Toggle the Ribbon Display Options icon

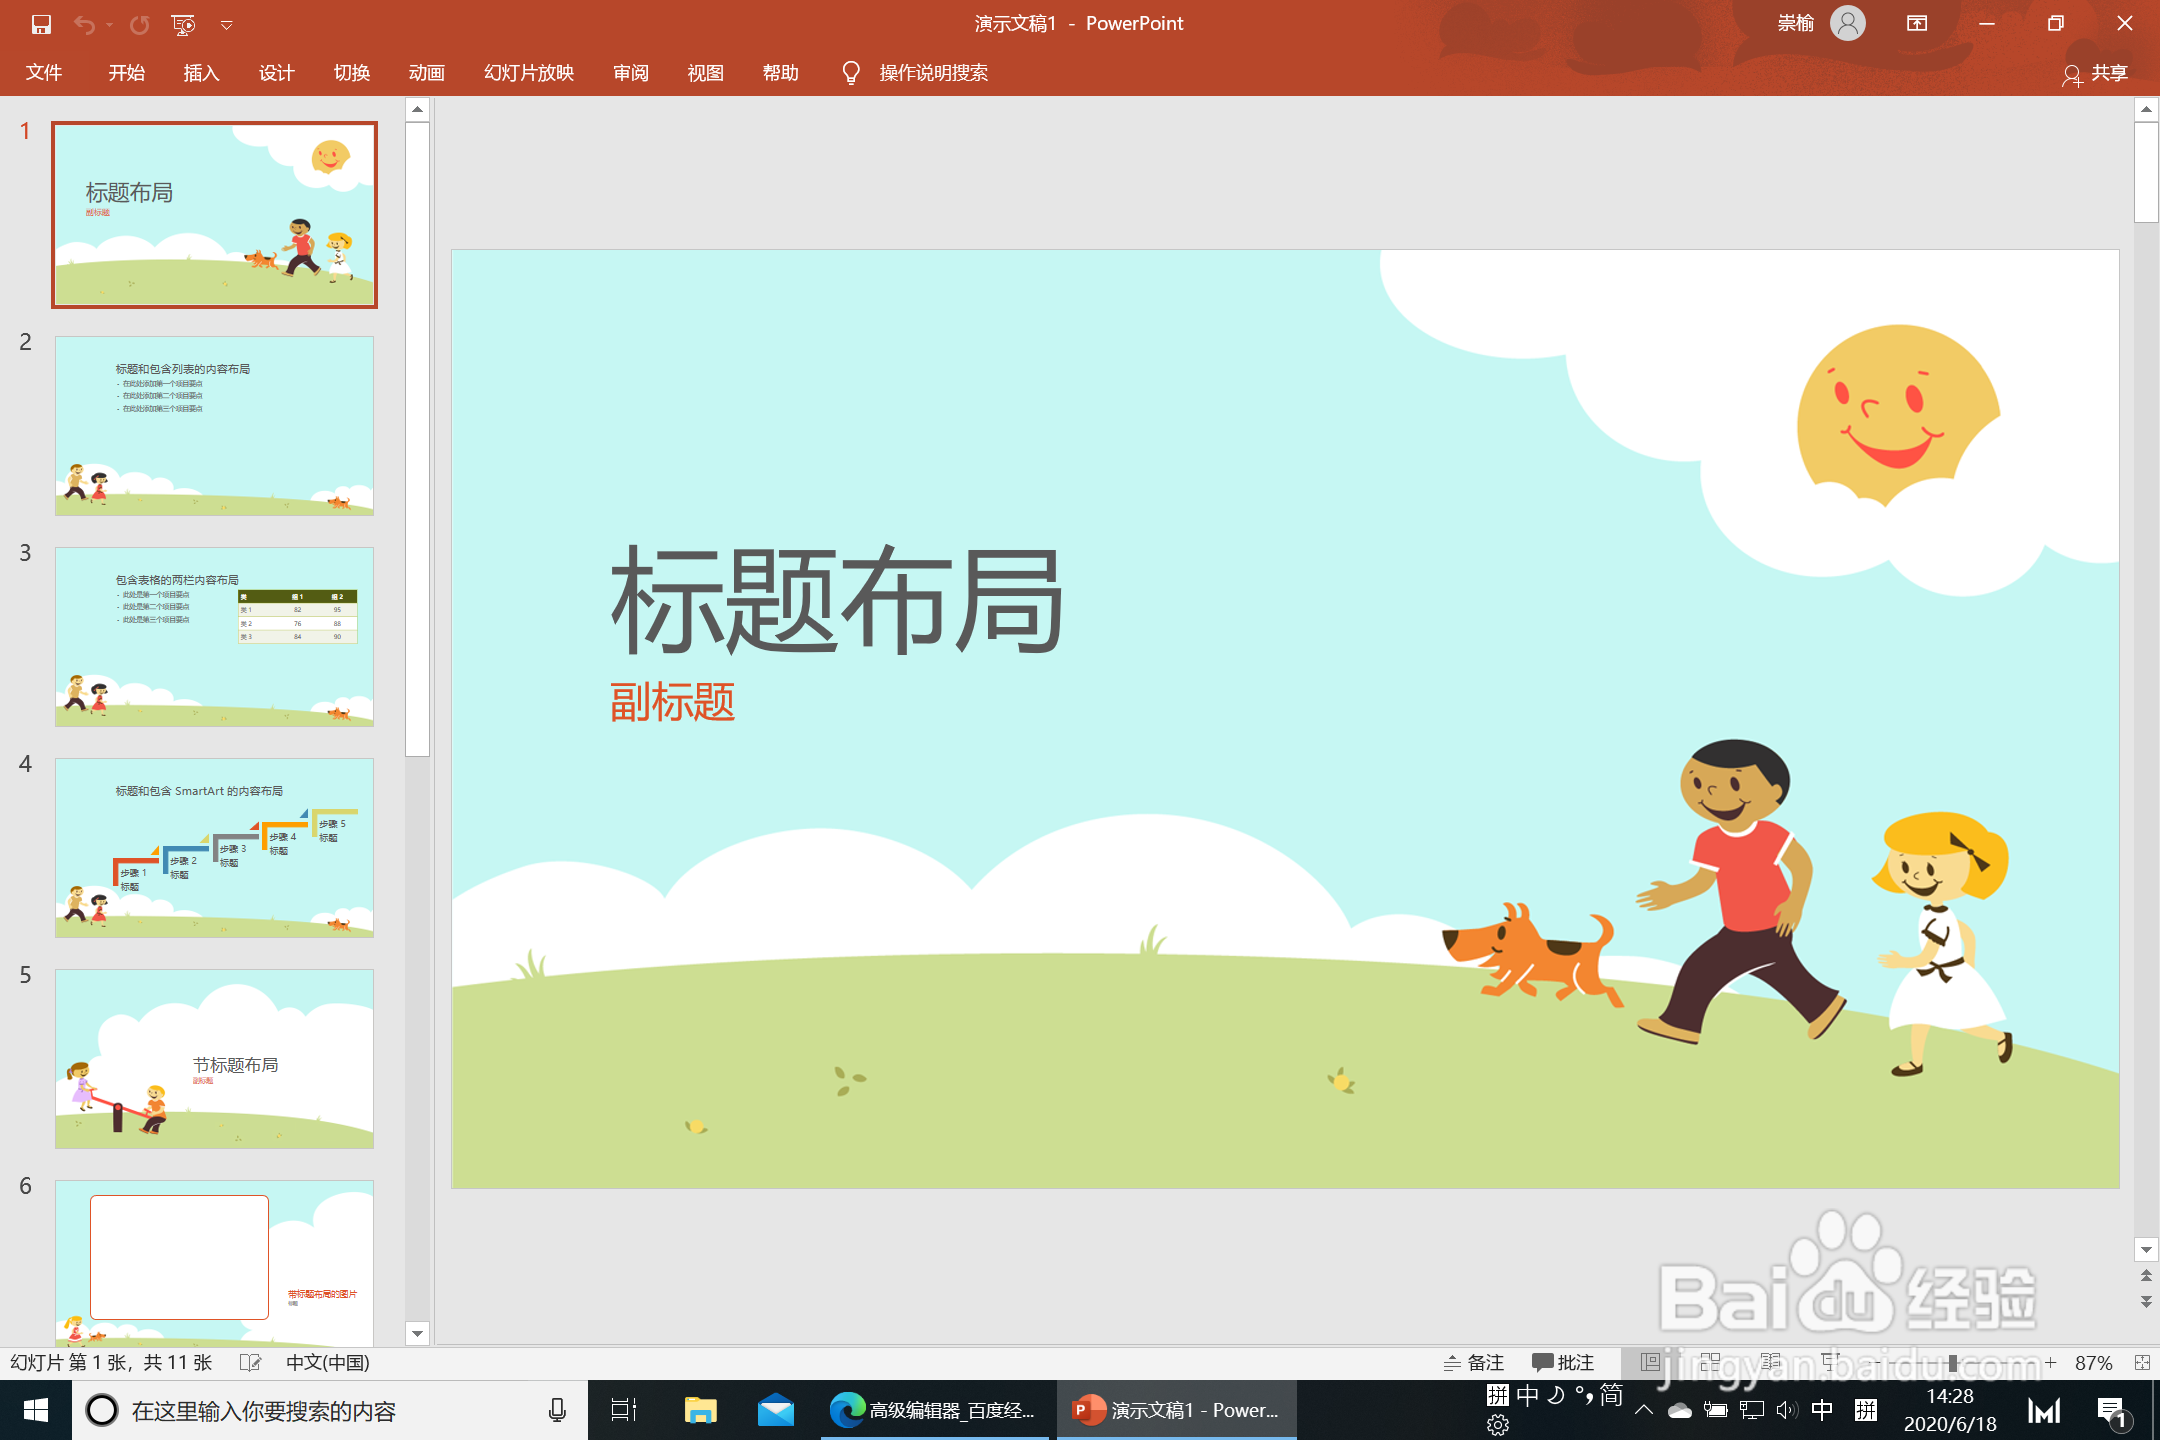pos(1917,23)
